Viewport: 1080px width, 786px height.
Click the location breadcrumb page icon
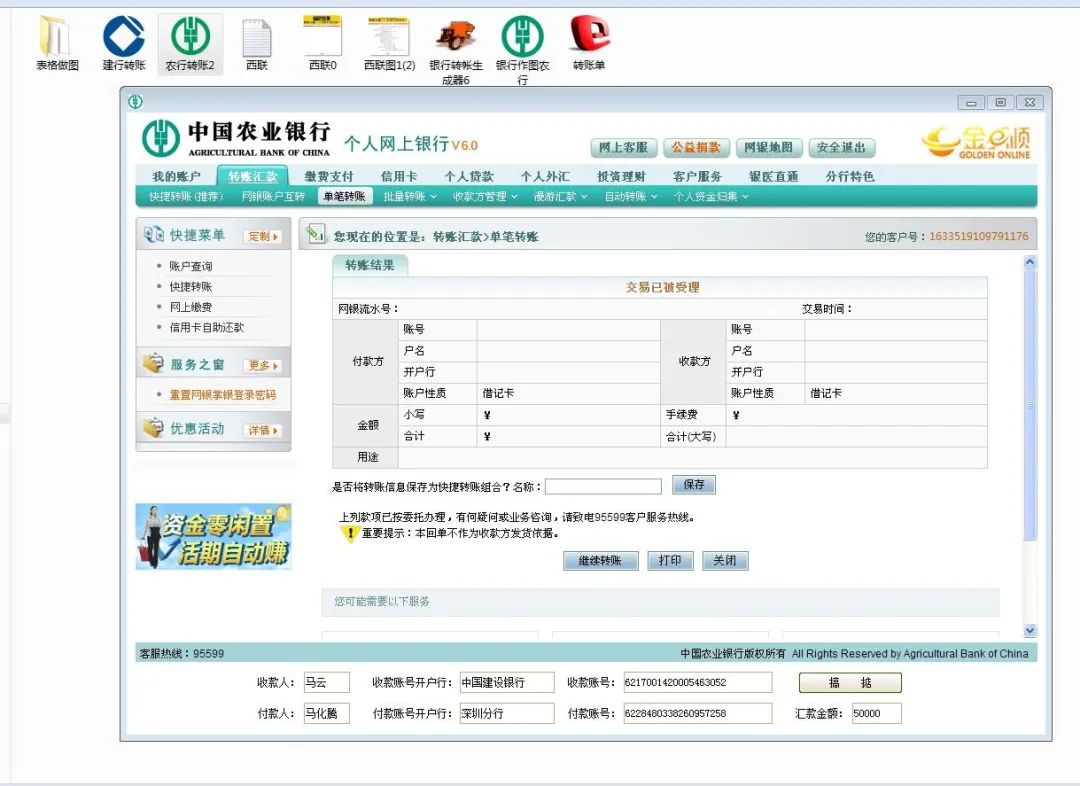(316, 234)
